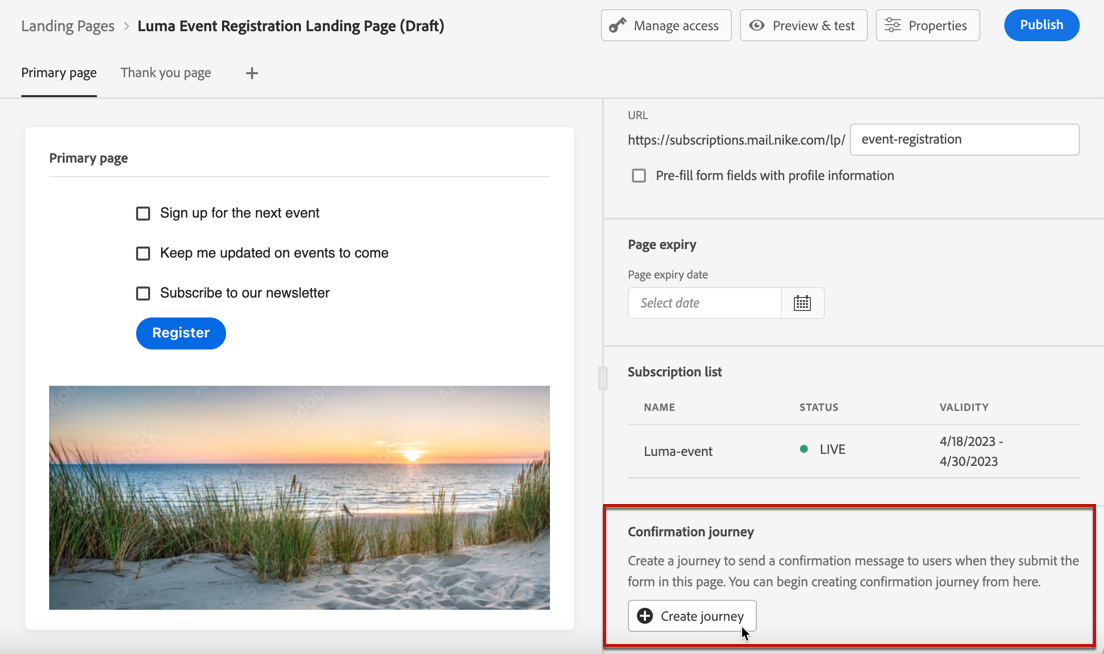The height and width of the screenshot is (654, 1104).
Task: Click the blue Register button
Action: pyautogui.click(x=181, y=333)
